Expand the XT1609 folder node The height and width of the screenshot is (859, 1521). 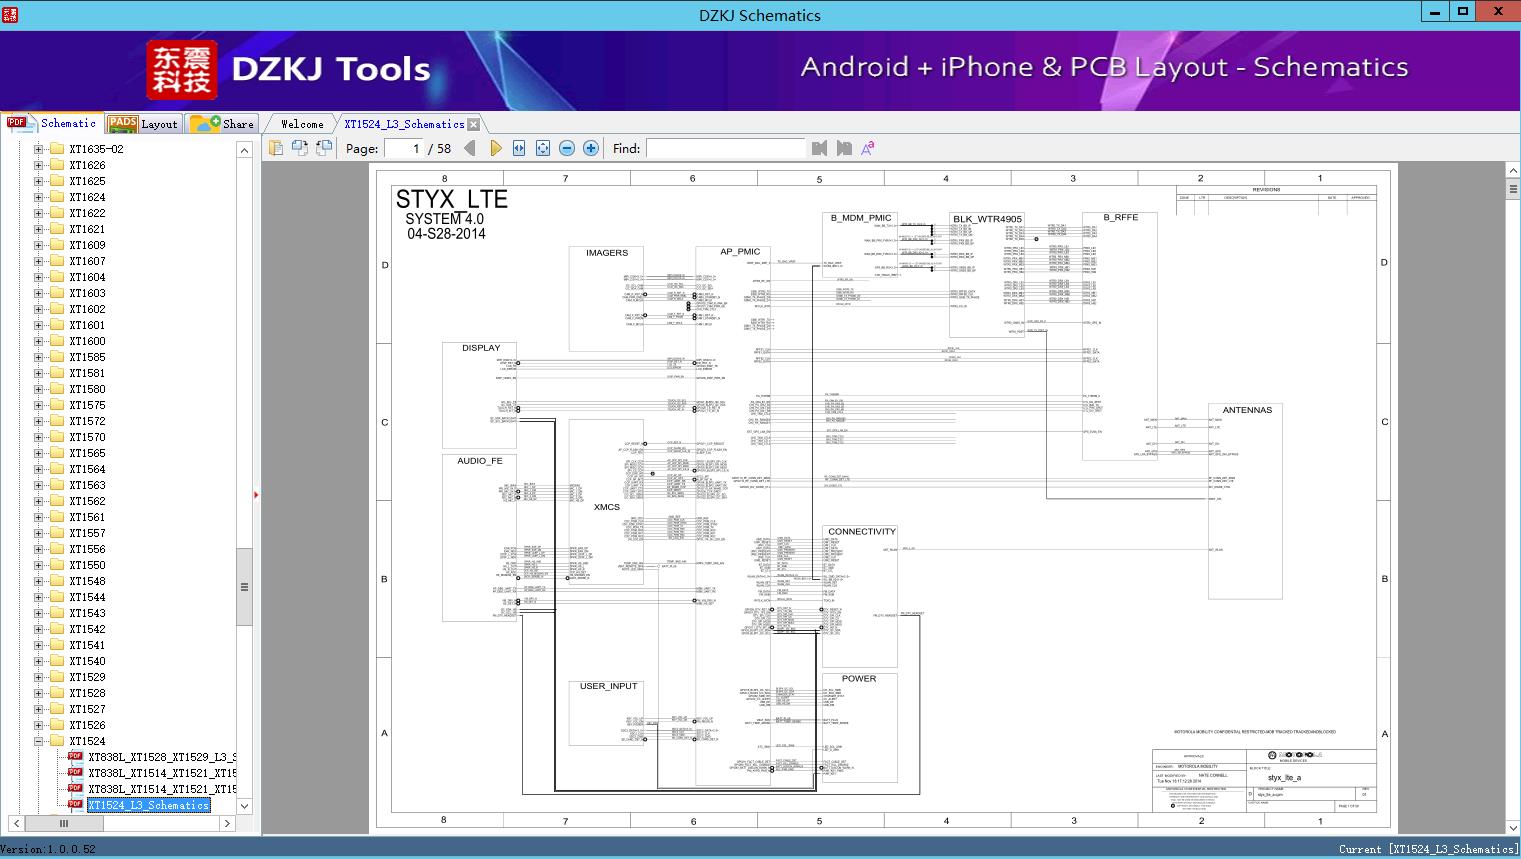[x=39, y=245]
